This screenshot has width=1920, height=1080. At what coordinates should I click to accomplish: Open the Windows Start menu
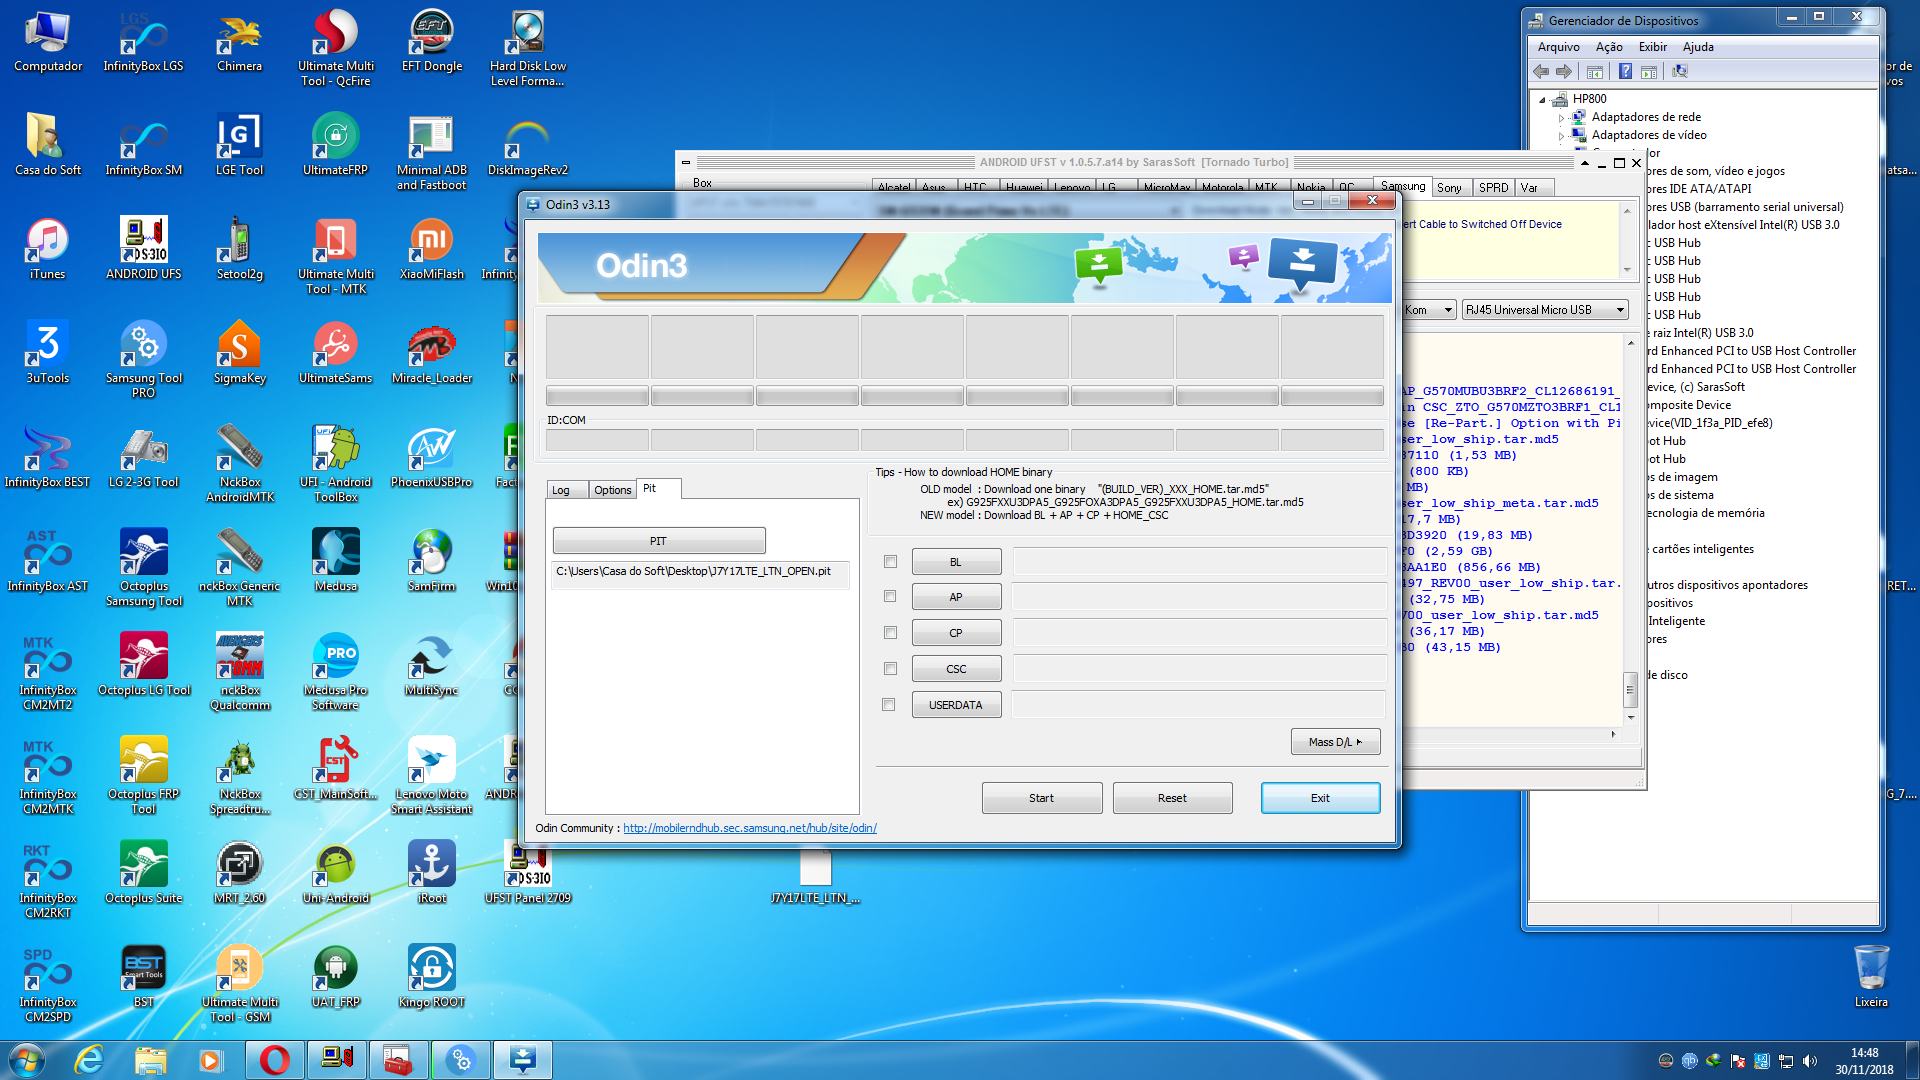(x=27, y=1060)
